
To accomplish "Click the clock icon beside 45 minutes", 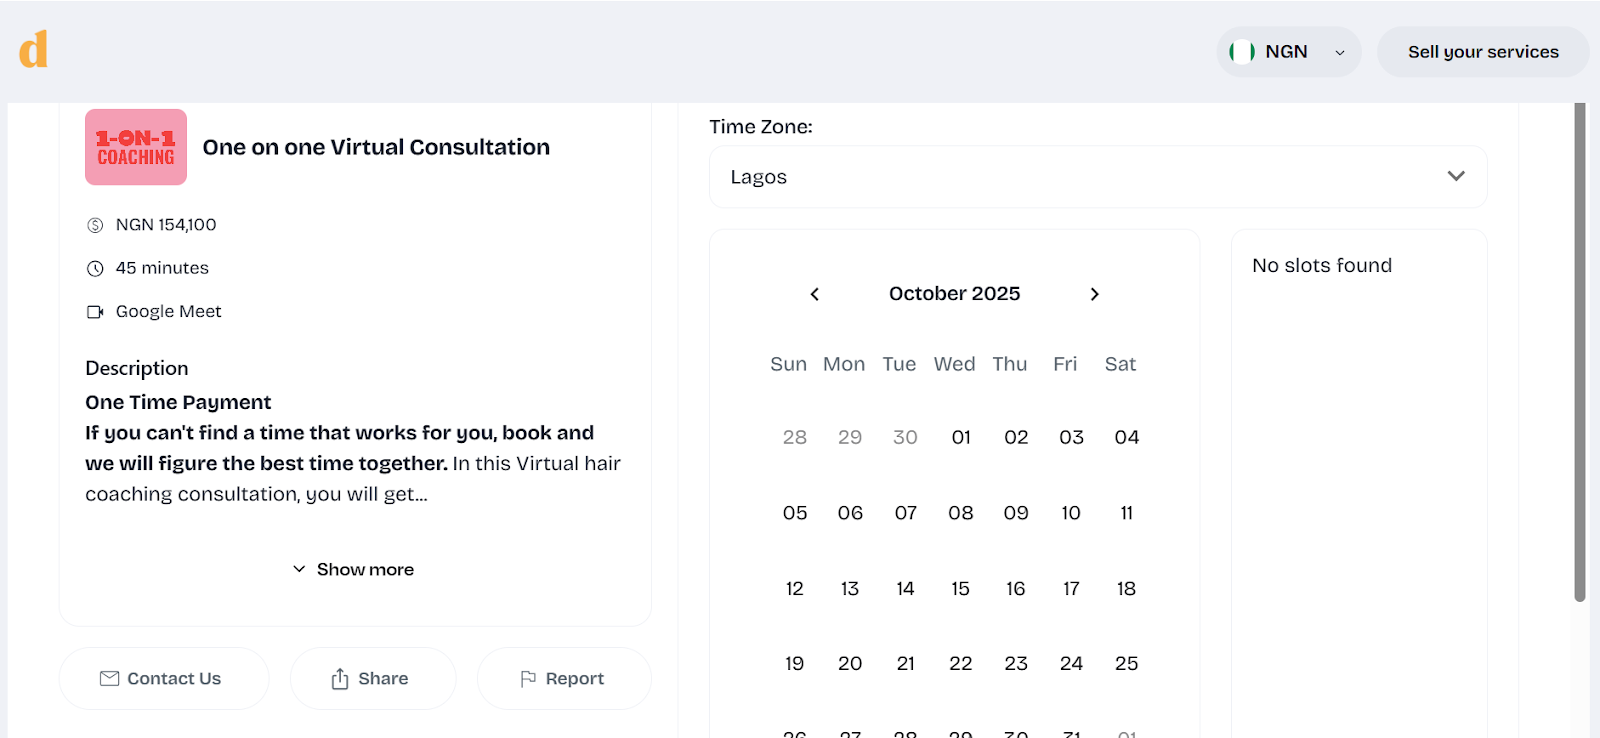I will 95,267.
